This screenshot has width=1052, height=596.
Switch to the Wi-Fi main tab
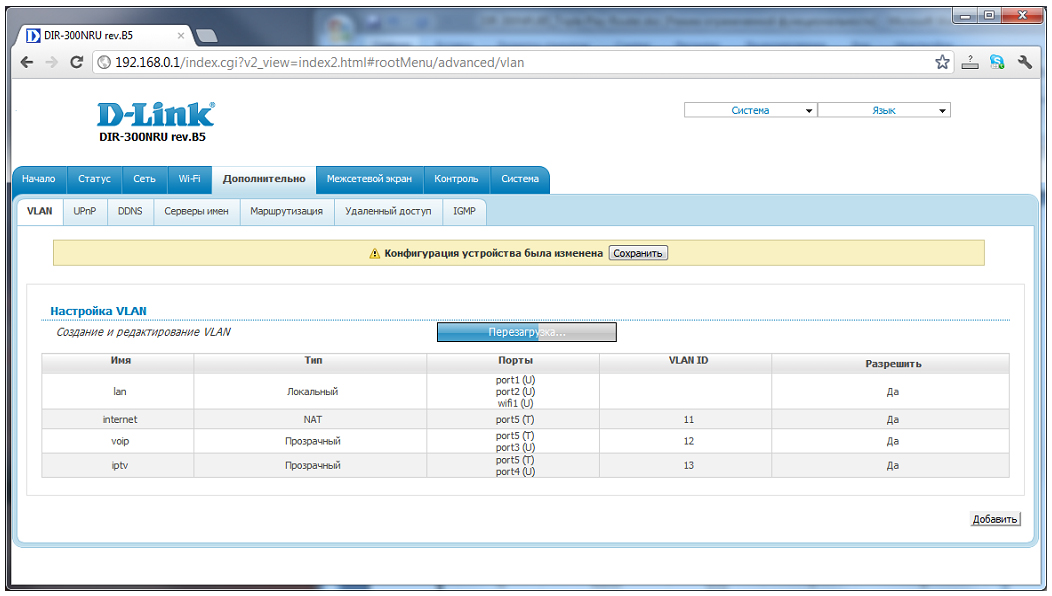(x=189, y=179)
